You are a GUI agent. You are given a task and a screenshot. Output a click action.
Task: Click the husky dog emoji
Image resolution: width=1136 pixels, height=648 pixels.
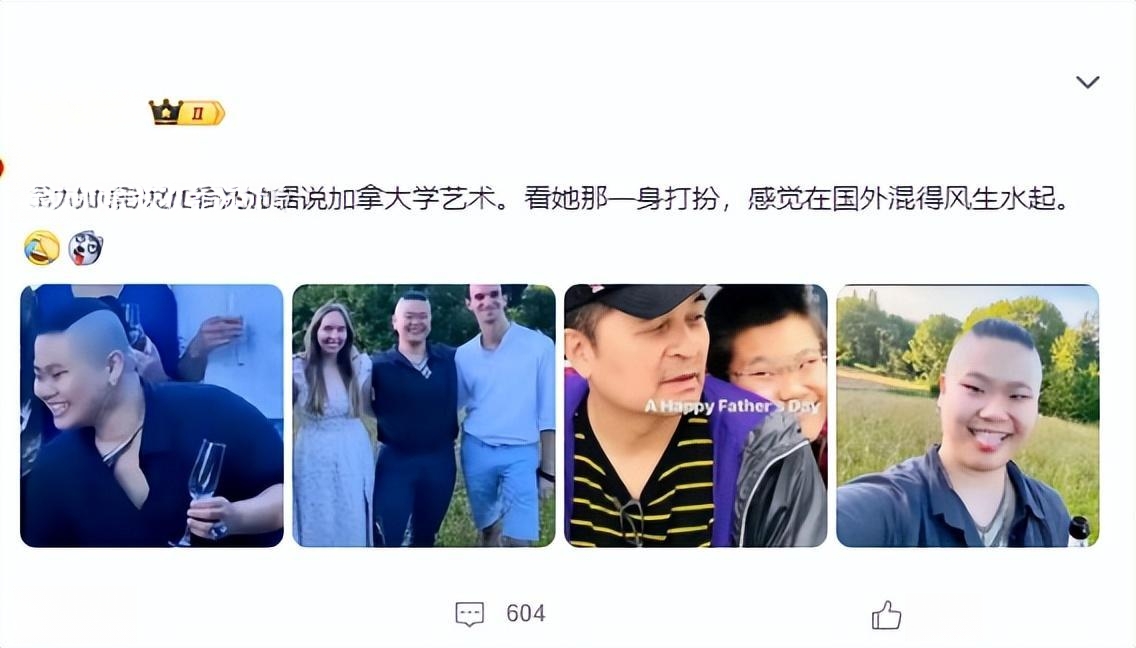coord(85,248)
